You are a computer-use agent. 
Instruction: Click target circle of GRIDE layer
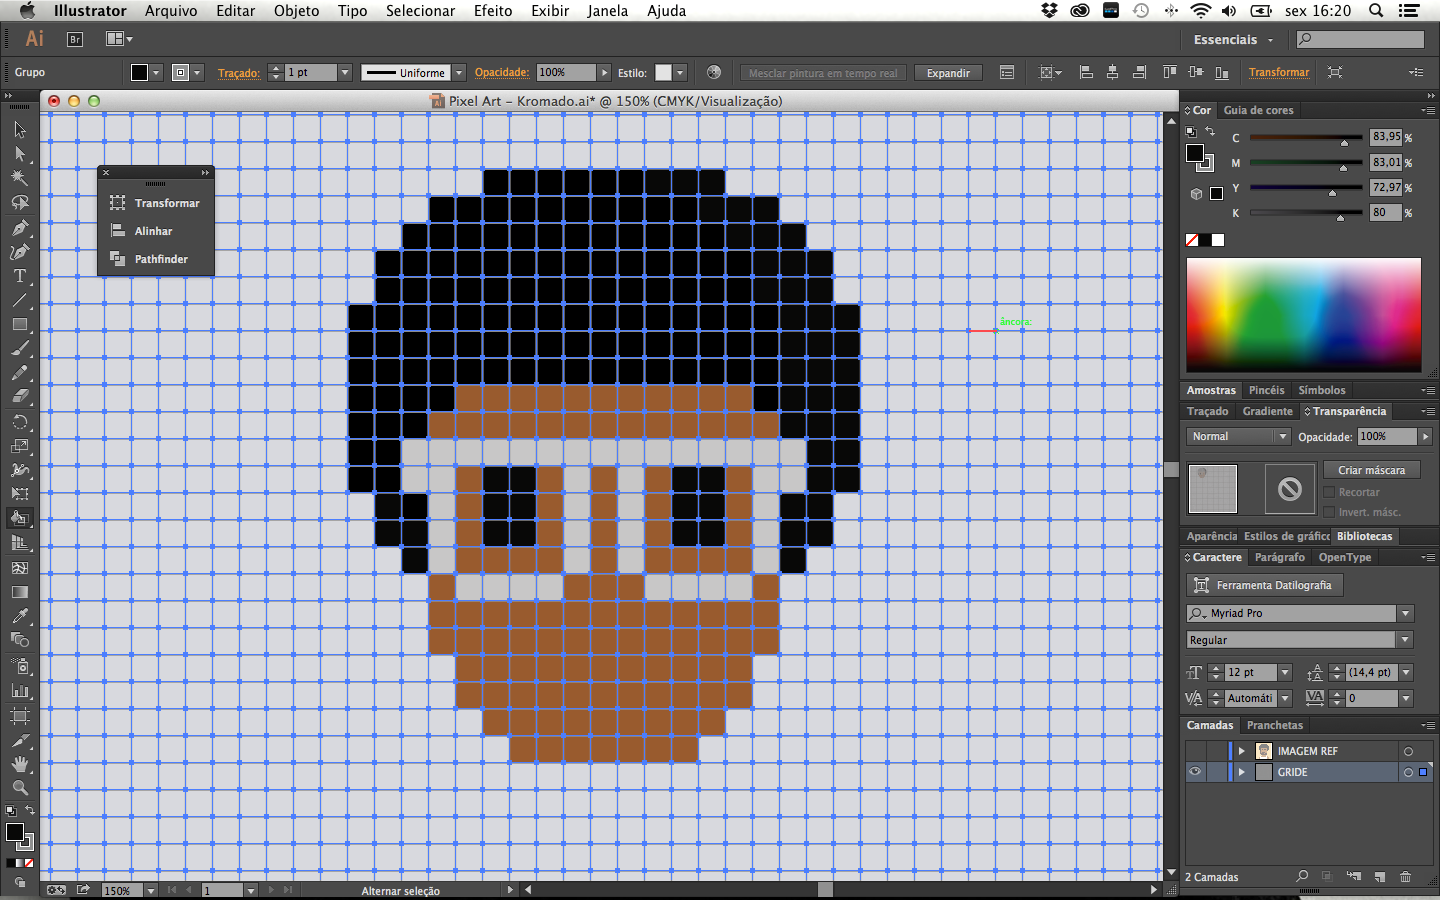pos(1408,772)
